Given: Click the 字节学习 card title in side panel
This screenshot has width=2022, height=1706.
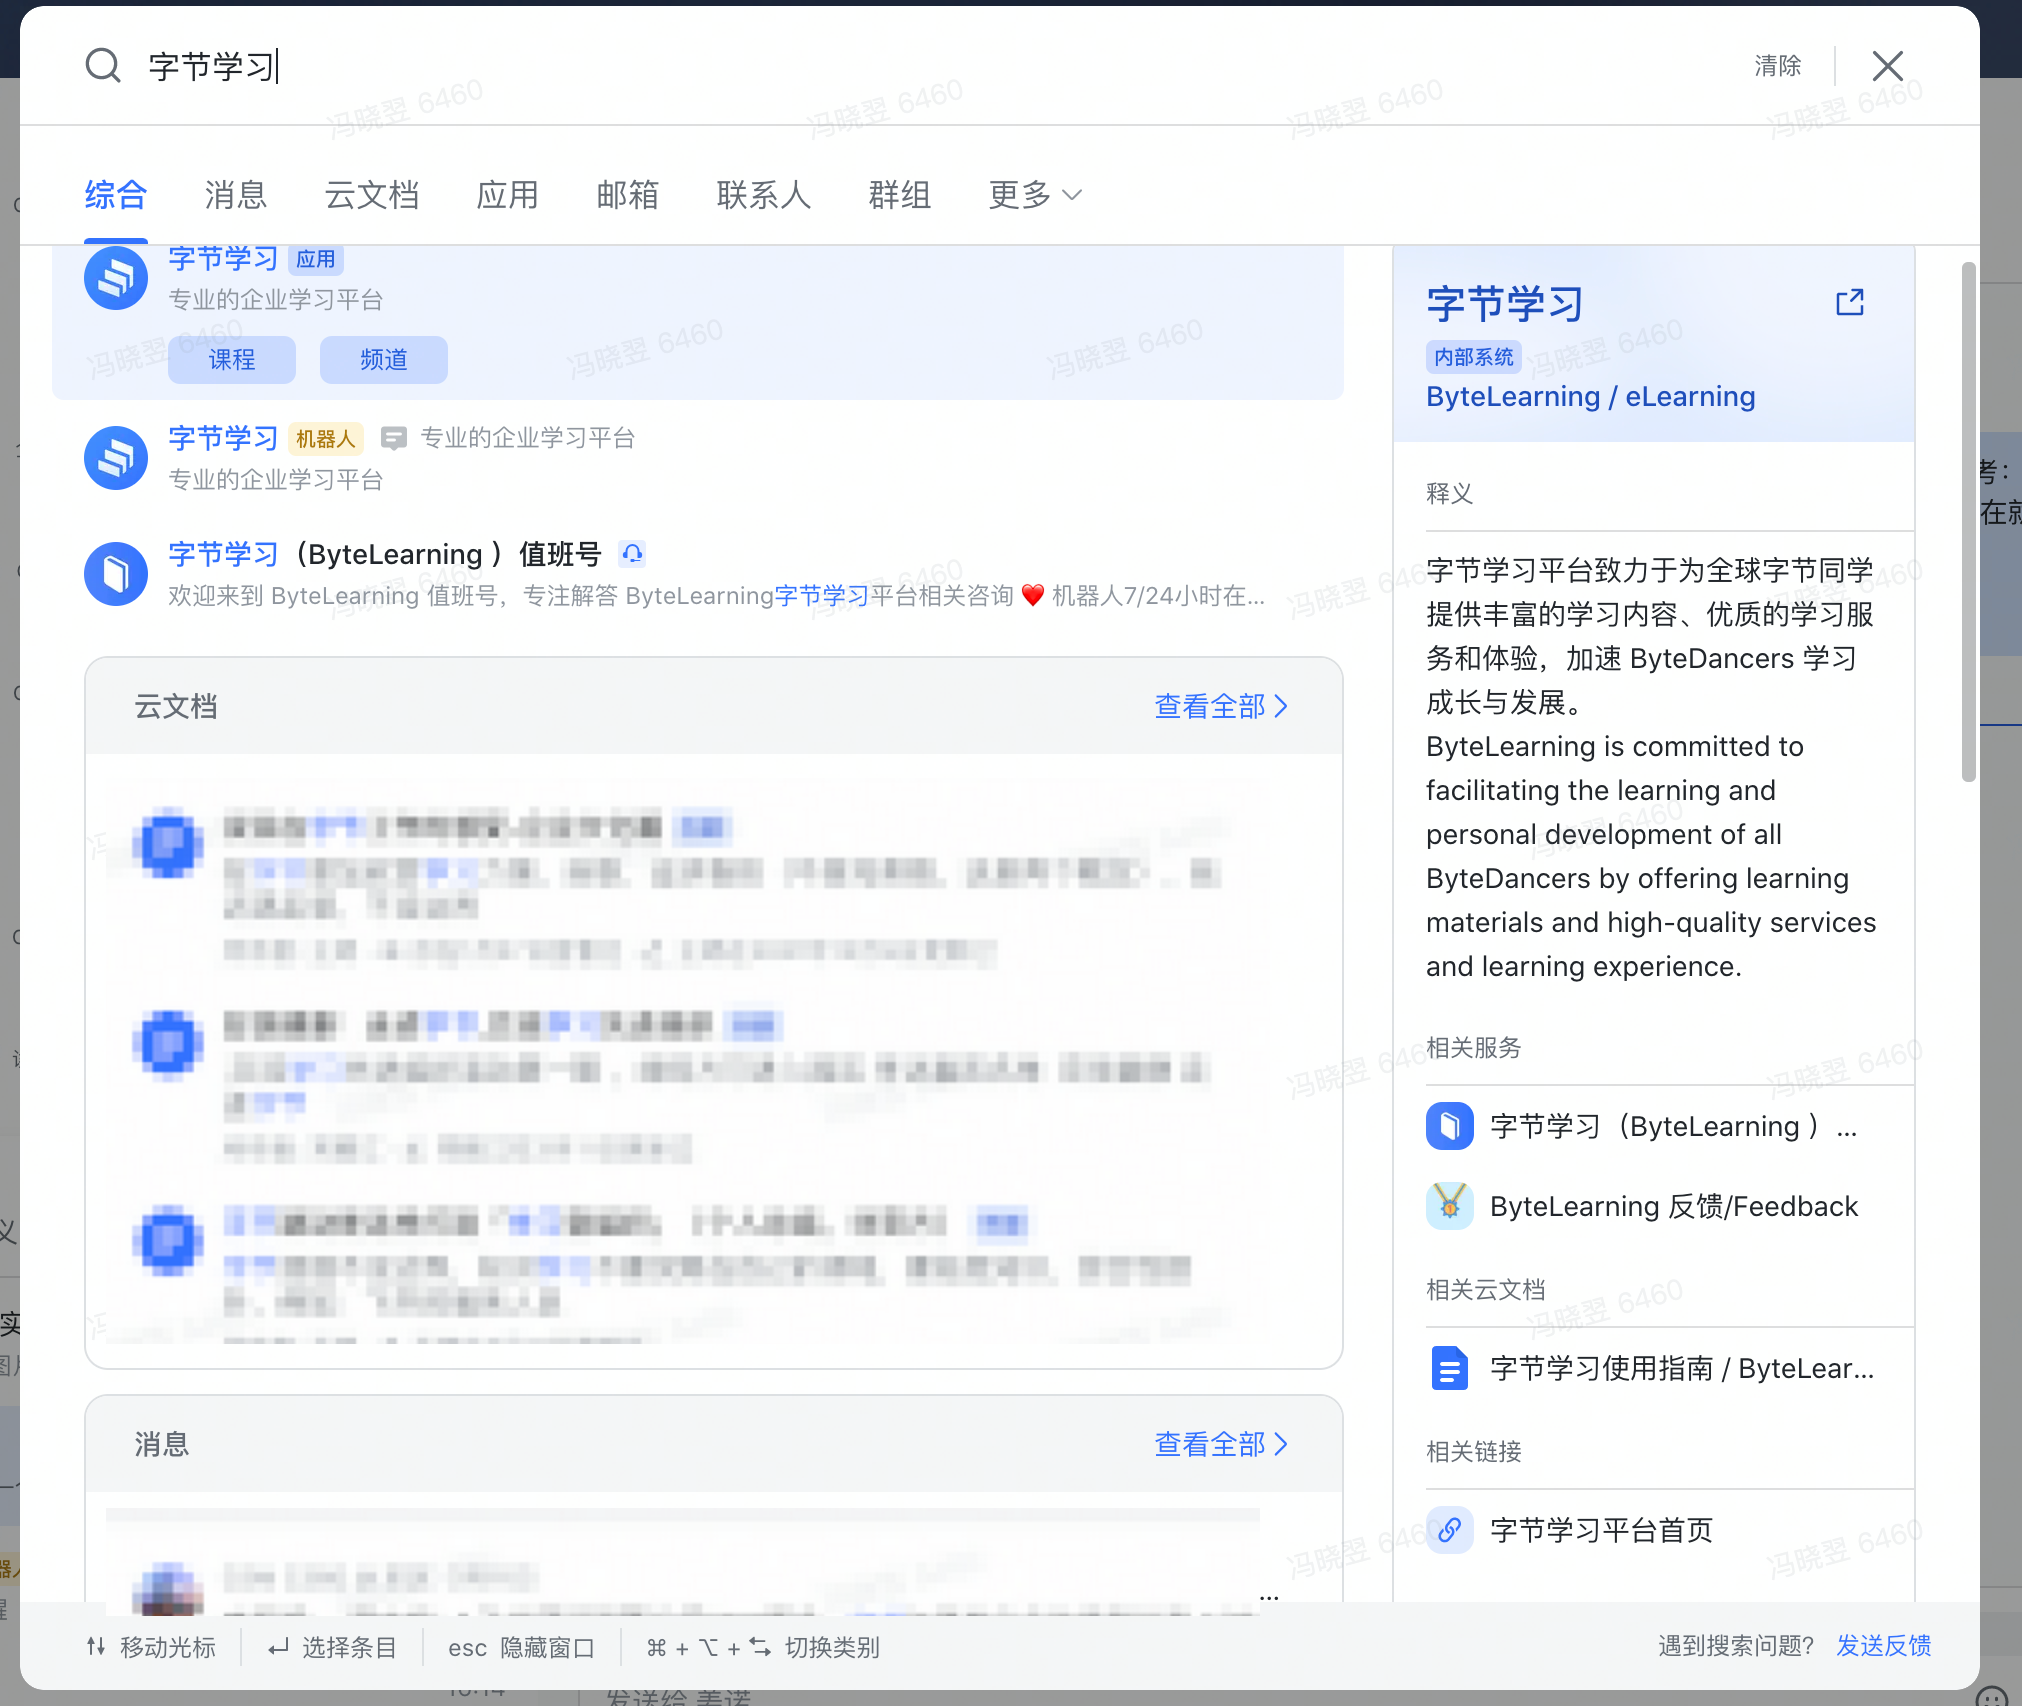Looking at the screenshot, I should [1505, 304].
